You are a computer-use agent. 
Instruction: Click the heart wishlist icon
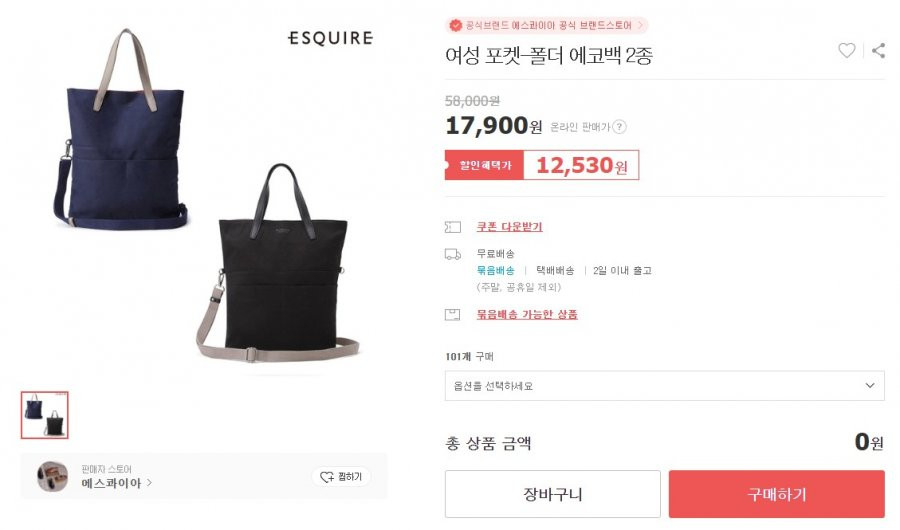(x=847, y=51)
